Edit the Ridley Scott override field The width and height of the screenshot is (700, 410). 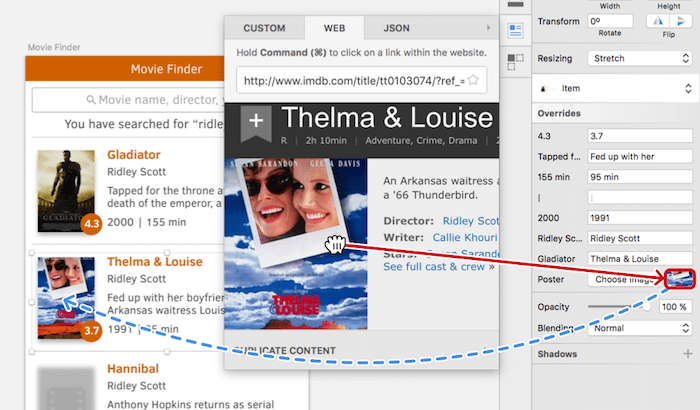click(x=640, y=238)
